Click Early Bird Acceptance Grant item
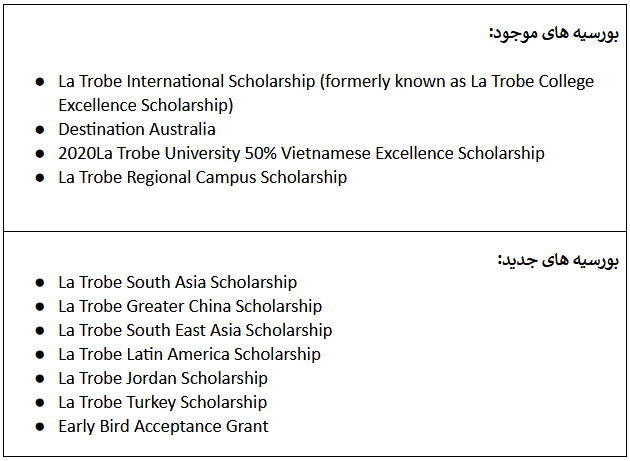Viewport: 630px width, 461px height. coord(163,426)
